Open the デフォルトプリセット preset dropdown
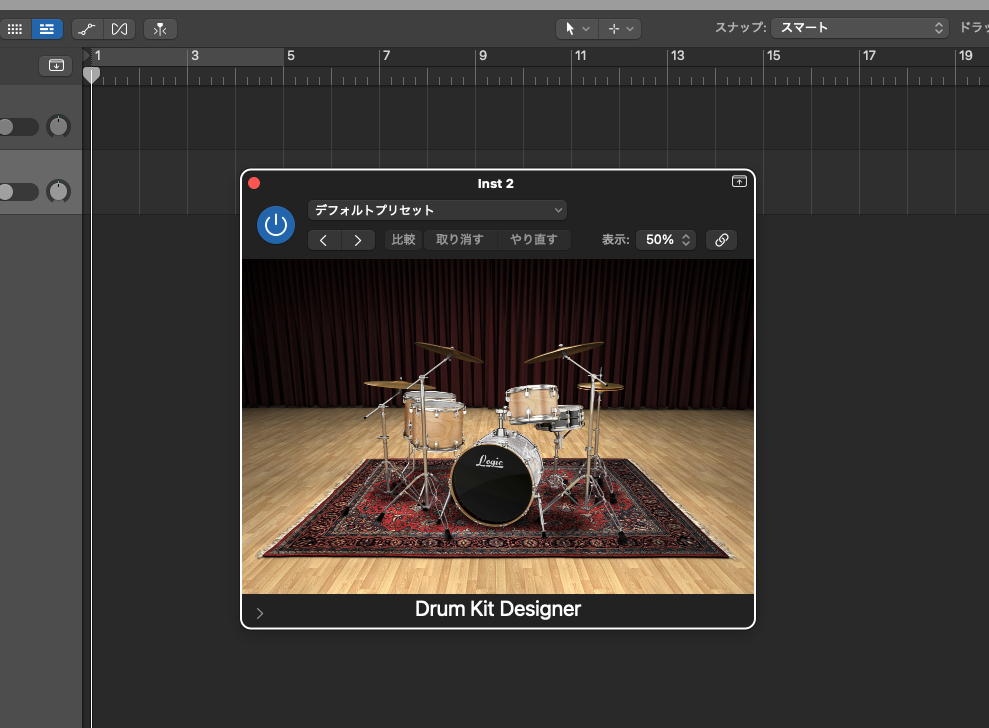Viewport: 989px width, 728px height. (437, 210)
